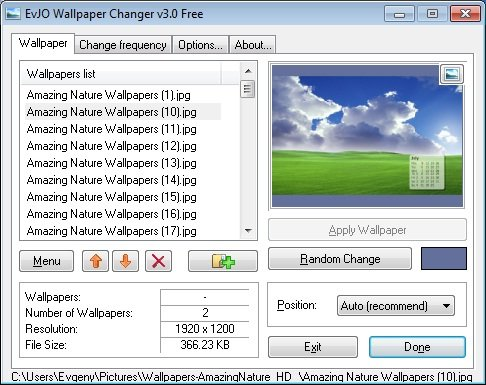Move selected wallpaper down with orange arrow

pos(125,261)
